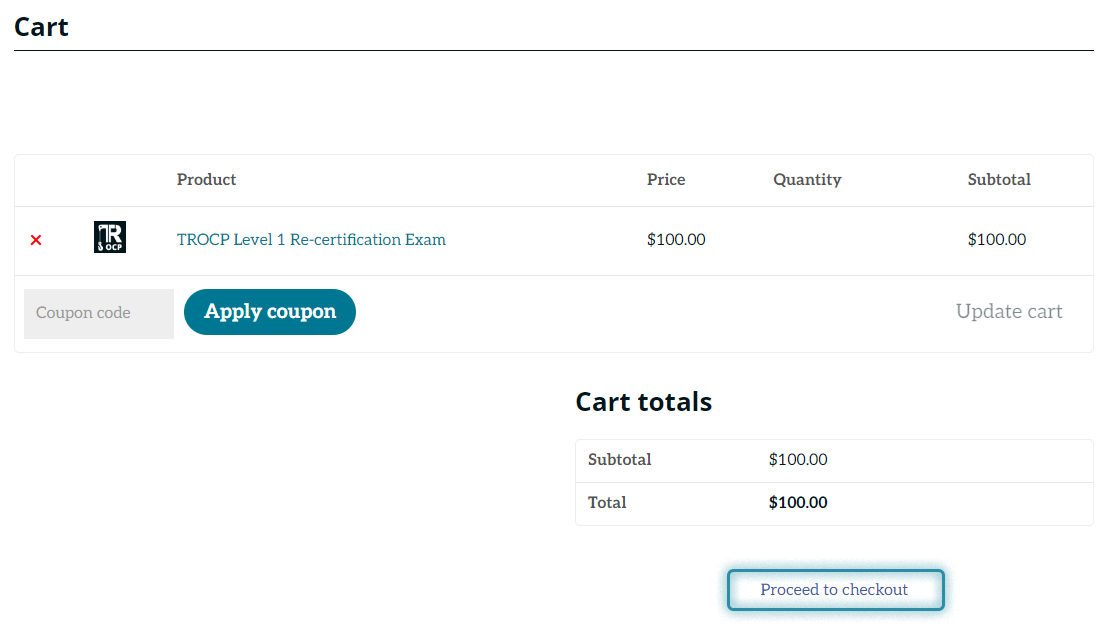Click the Price column header
This screenshot has width=1112, height=626.
[x=666, y=180]
